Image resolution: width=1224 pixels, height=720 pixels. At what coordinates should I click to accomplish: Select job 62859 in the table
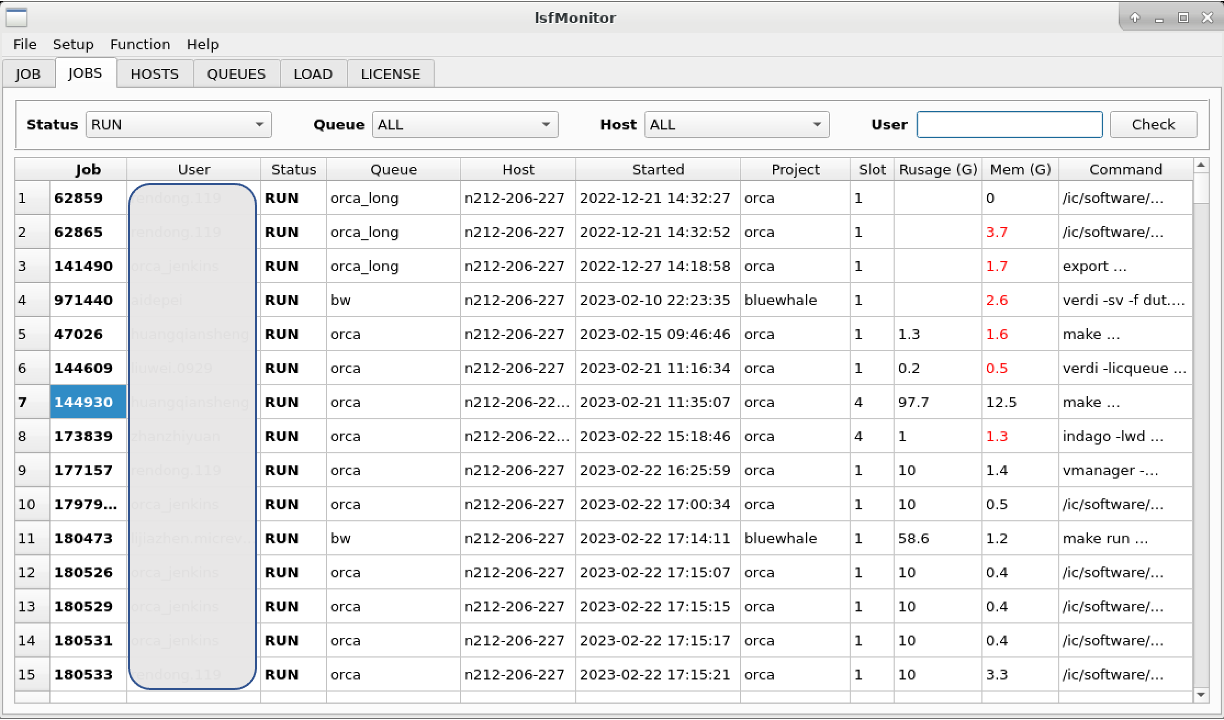point(88,198)
